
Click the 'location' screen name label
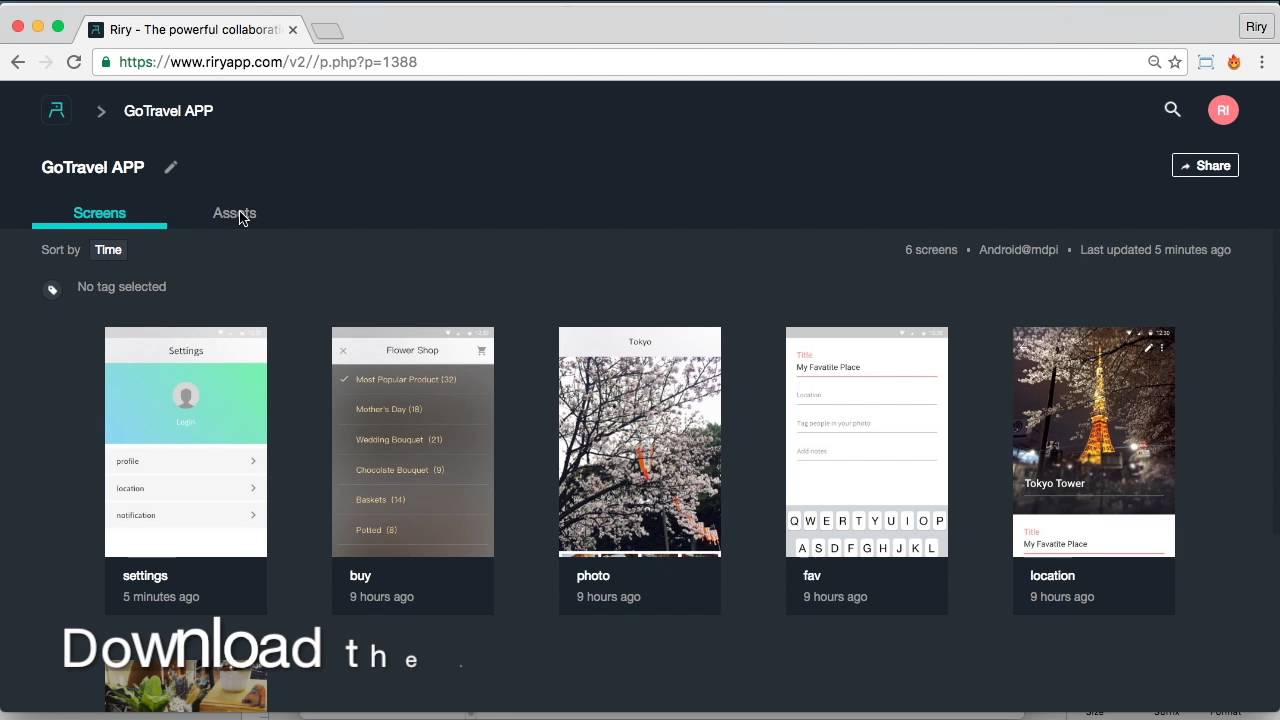coord(1052,576)
